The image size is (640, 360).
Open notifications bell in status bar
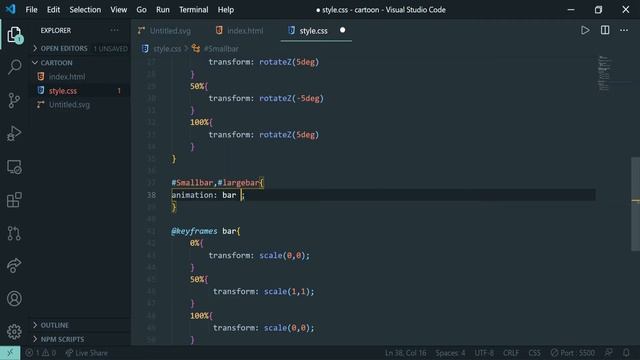click(x=626, y=353)
